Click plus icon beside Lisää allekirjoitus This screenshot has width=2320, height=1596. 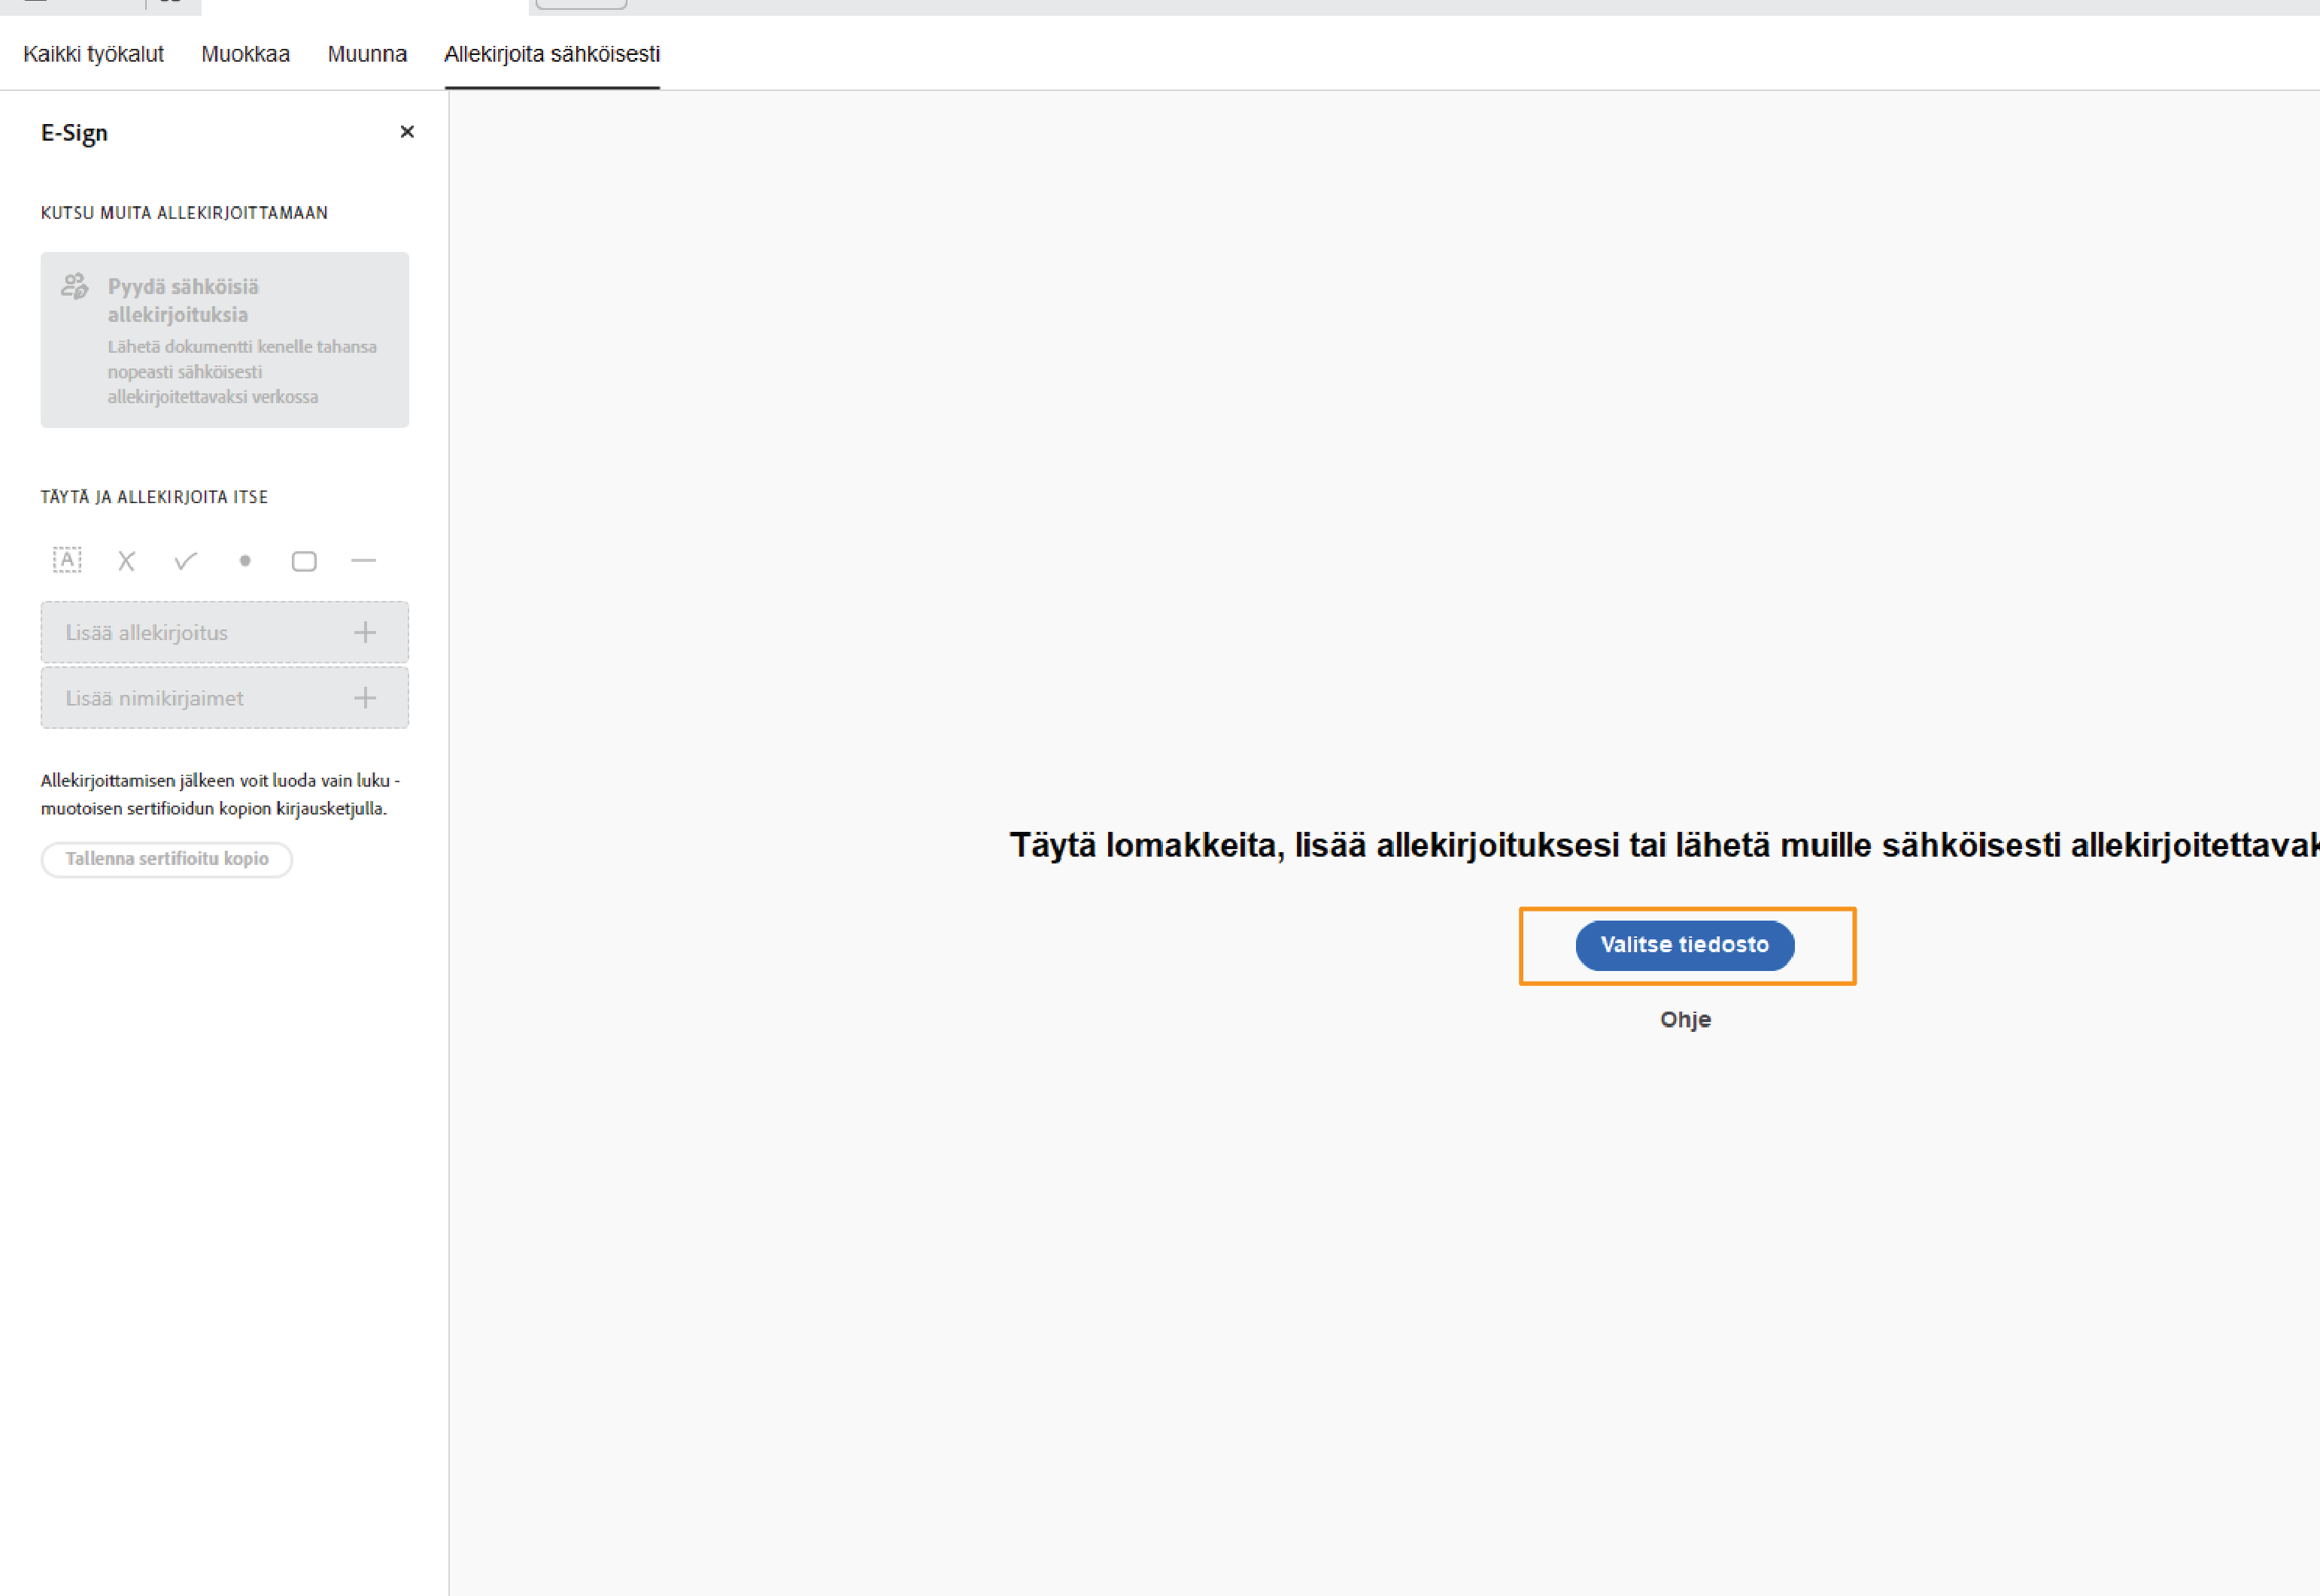coord(365,632)
